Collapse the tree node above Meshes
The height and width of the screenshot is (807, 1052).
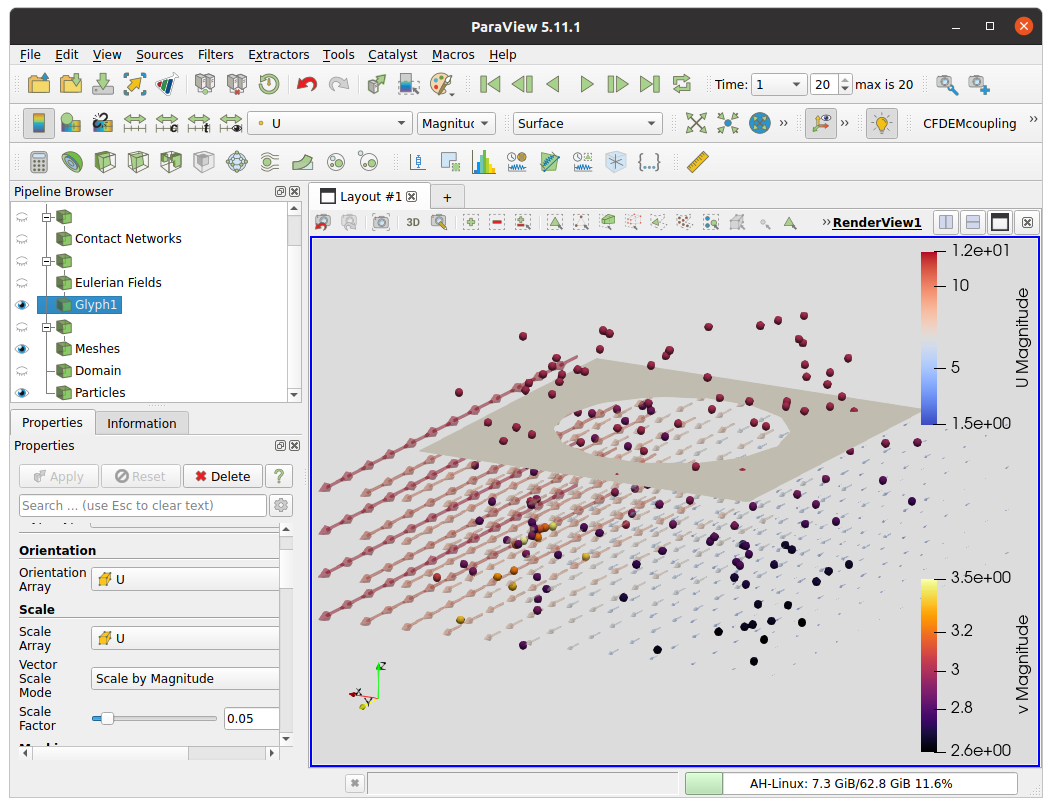coord(46,327)
